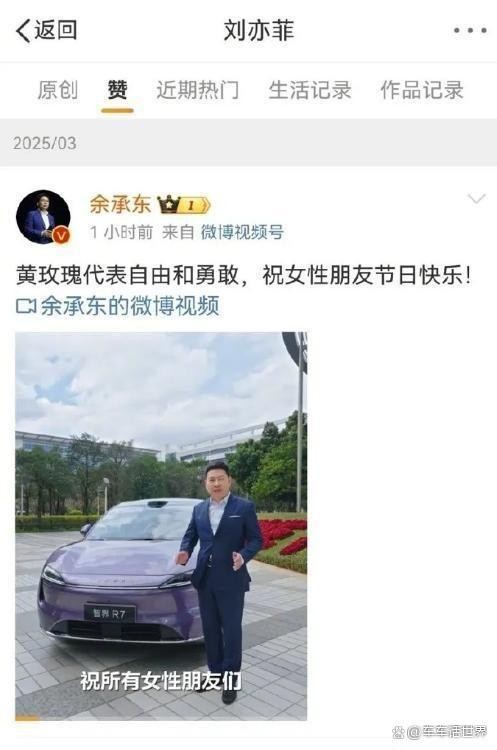The width and height of the screenshot is (497, 750).
Task: Switch to the 原创 tab
Action: pyautogui.click(x=57, y=90)
